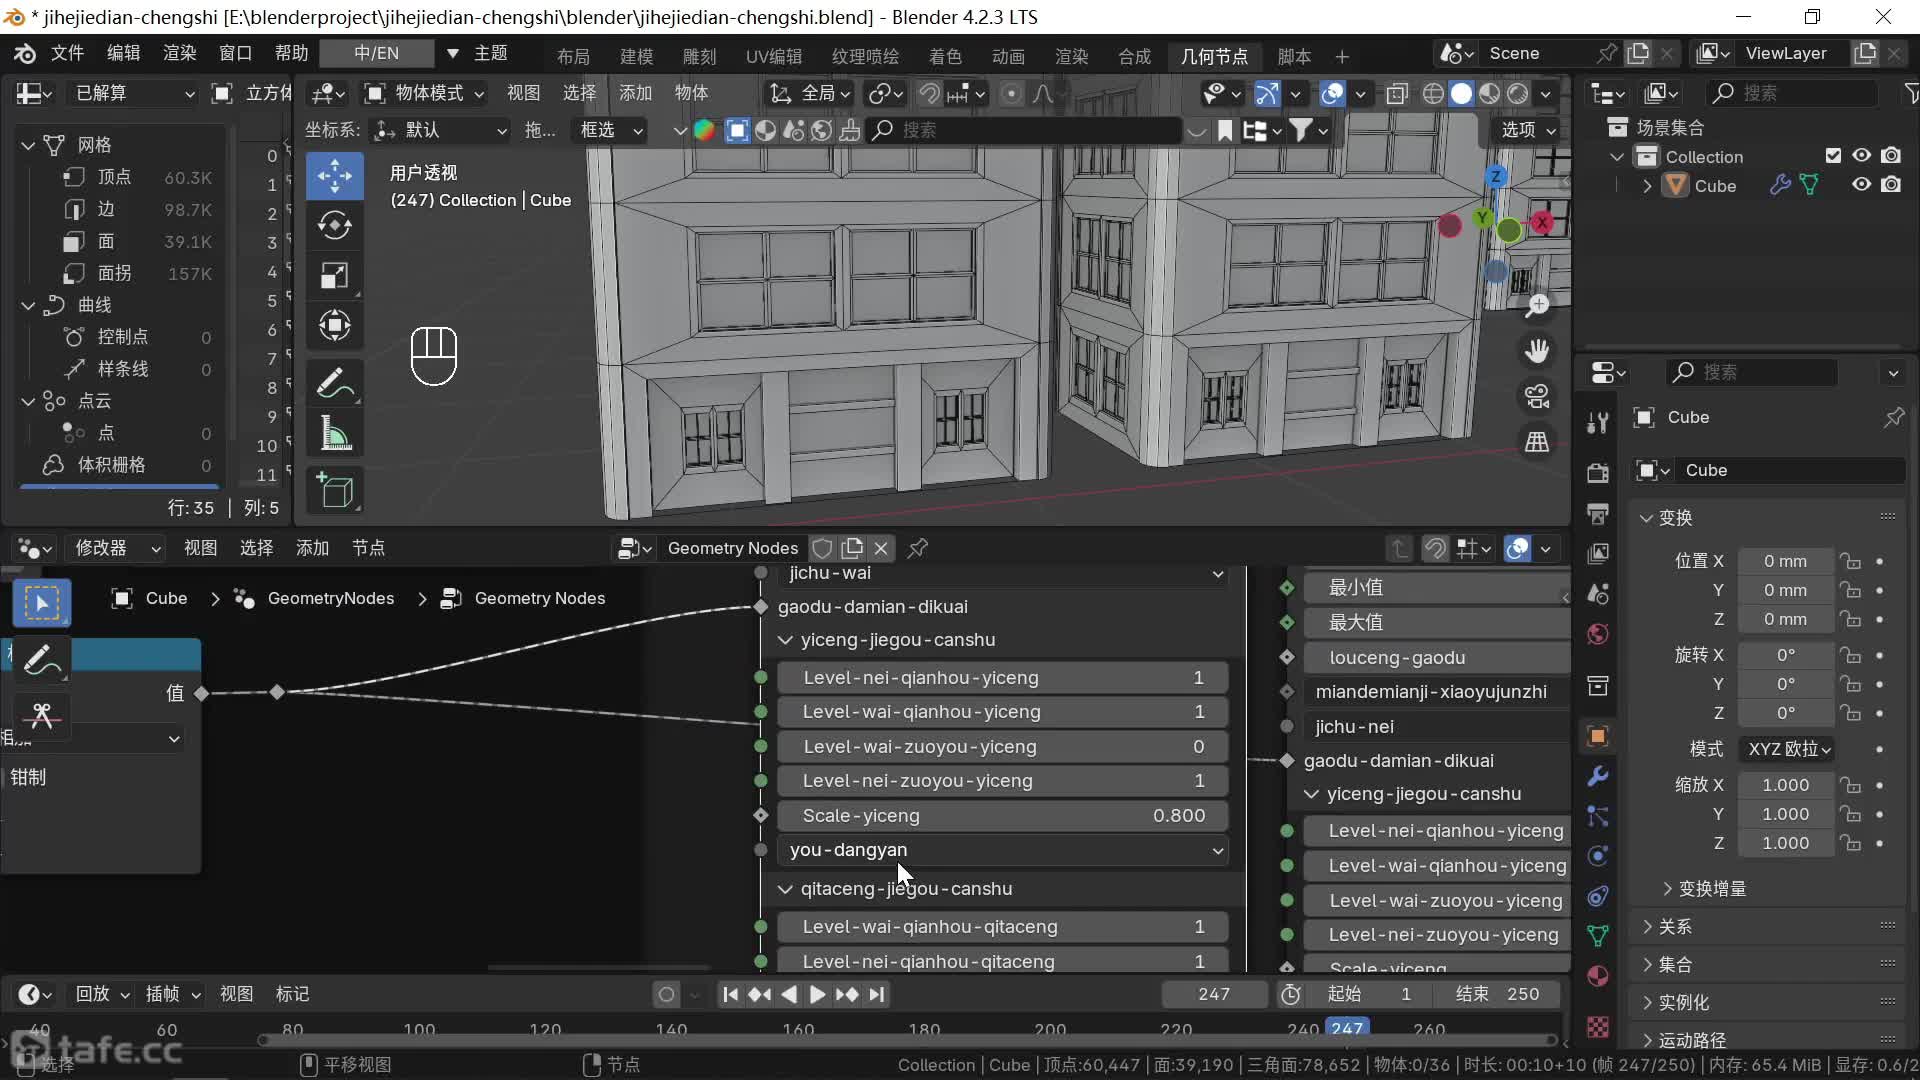Open rotation mode XYZ 欧拉 dropdown
This screenshot has height=1080, width=1920.
pos(1788,749)
